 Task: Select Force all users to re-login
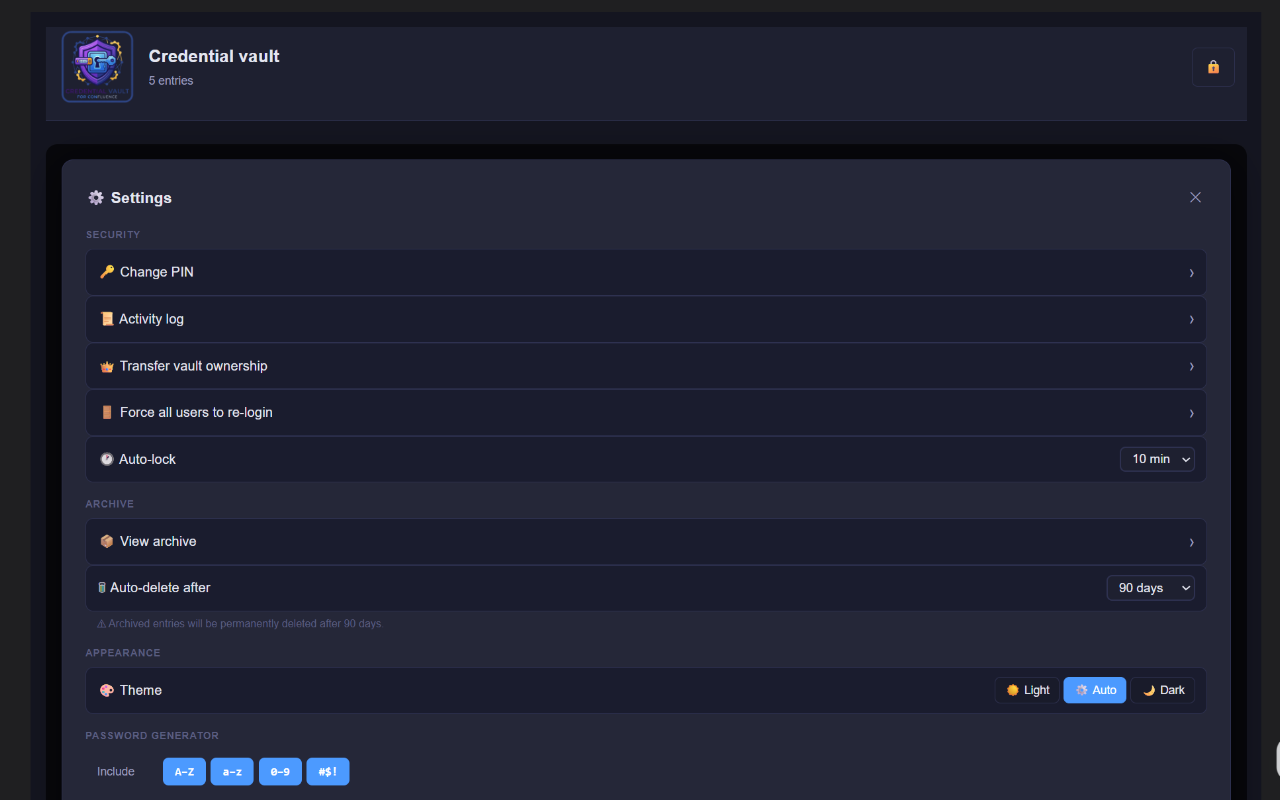click(646, 412)
